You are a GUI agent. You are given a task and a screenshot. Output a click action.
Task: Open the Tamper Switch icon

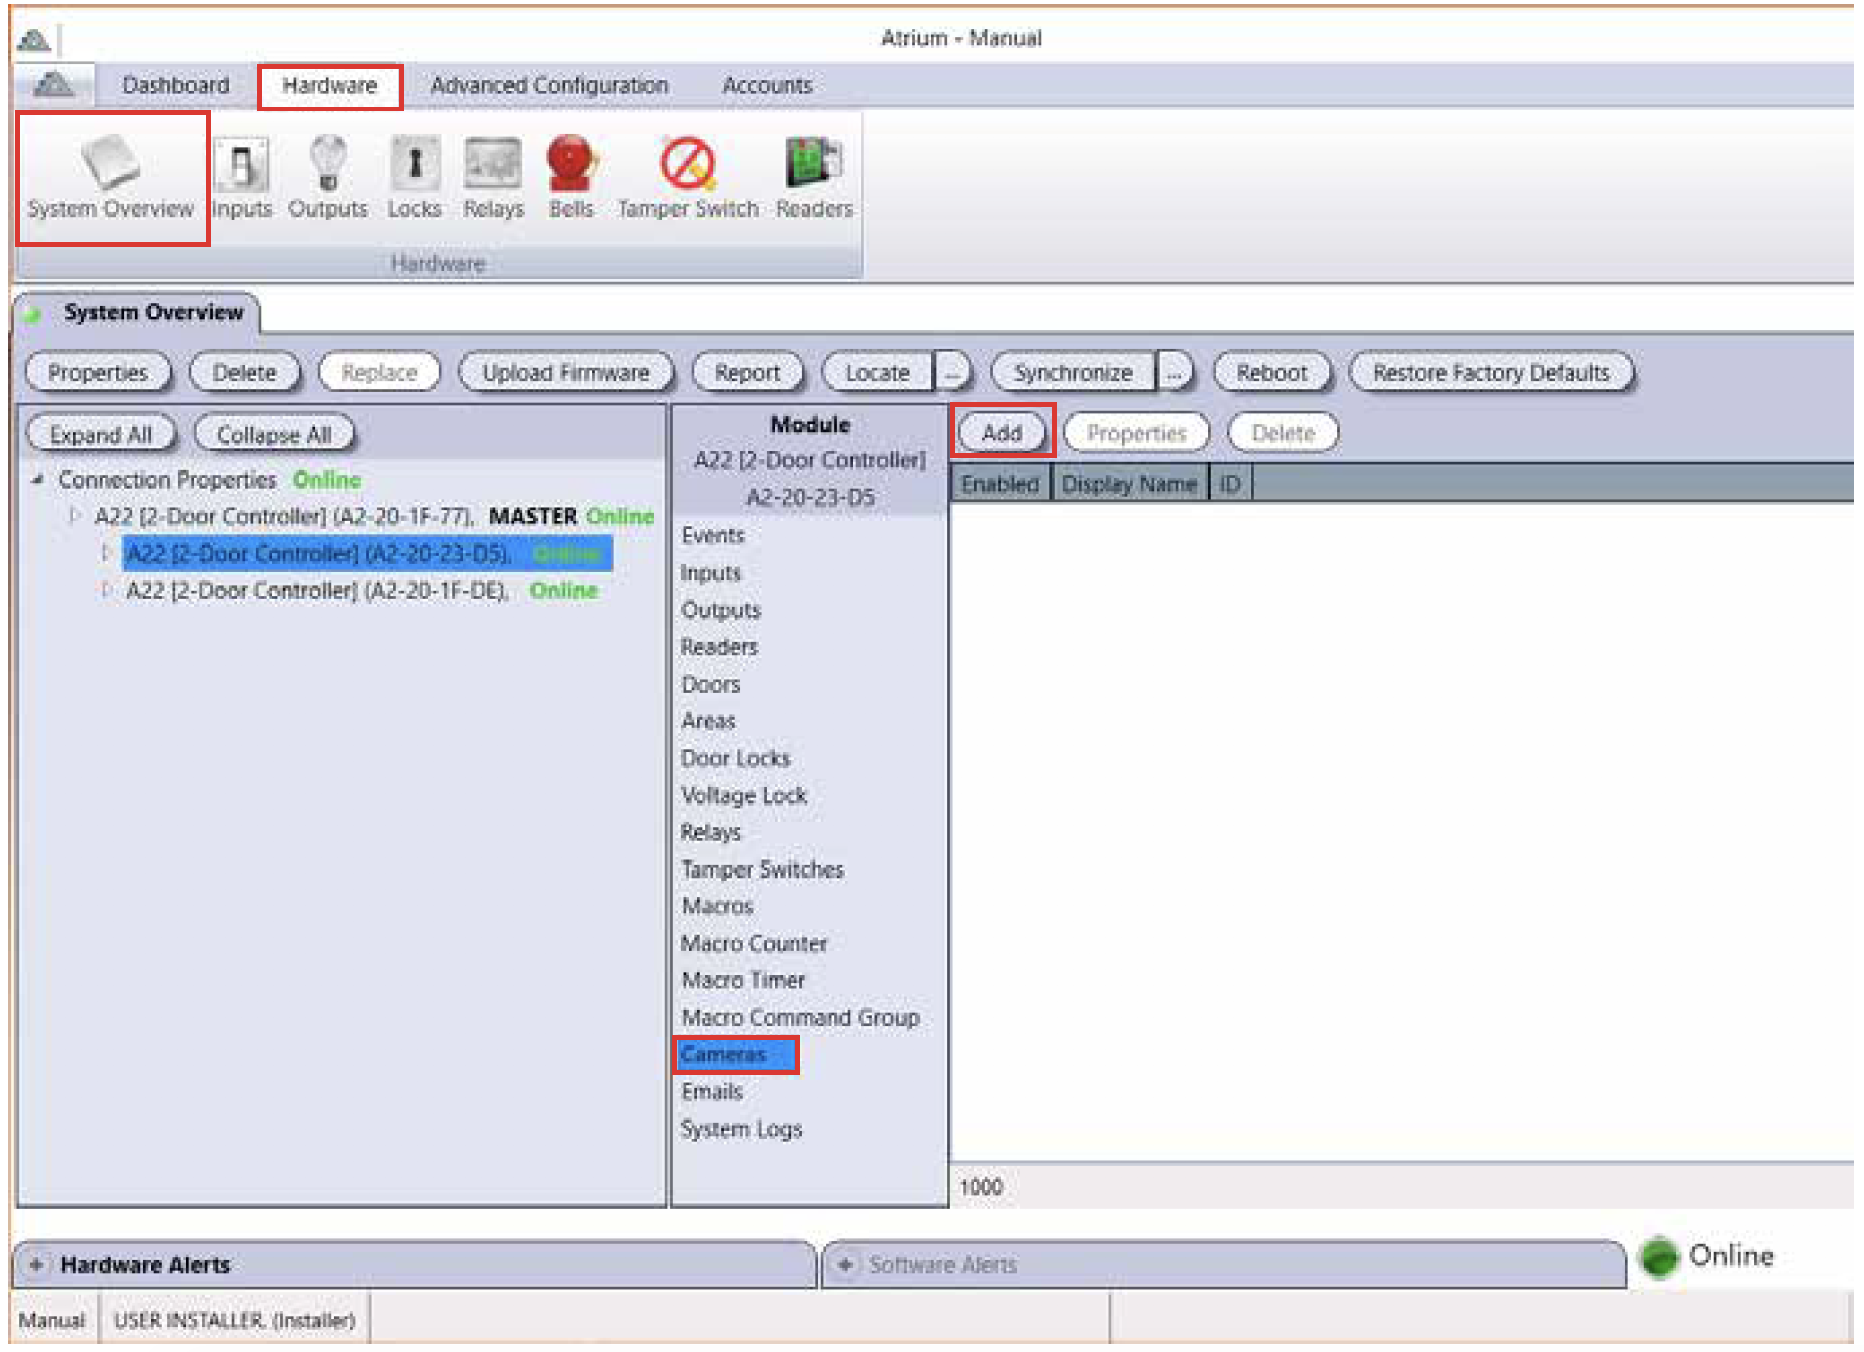tap(688, 178)
